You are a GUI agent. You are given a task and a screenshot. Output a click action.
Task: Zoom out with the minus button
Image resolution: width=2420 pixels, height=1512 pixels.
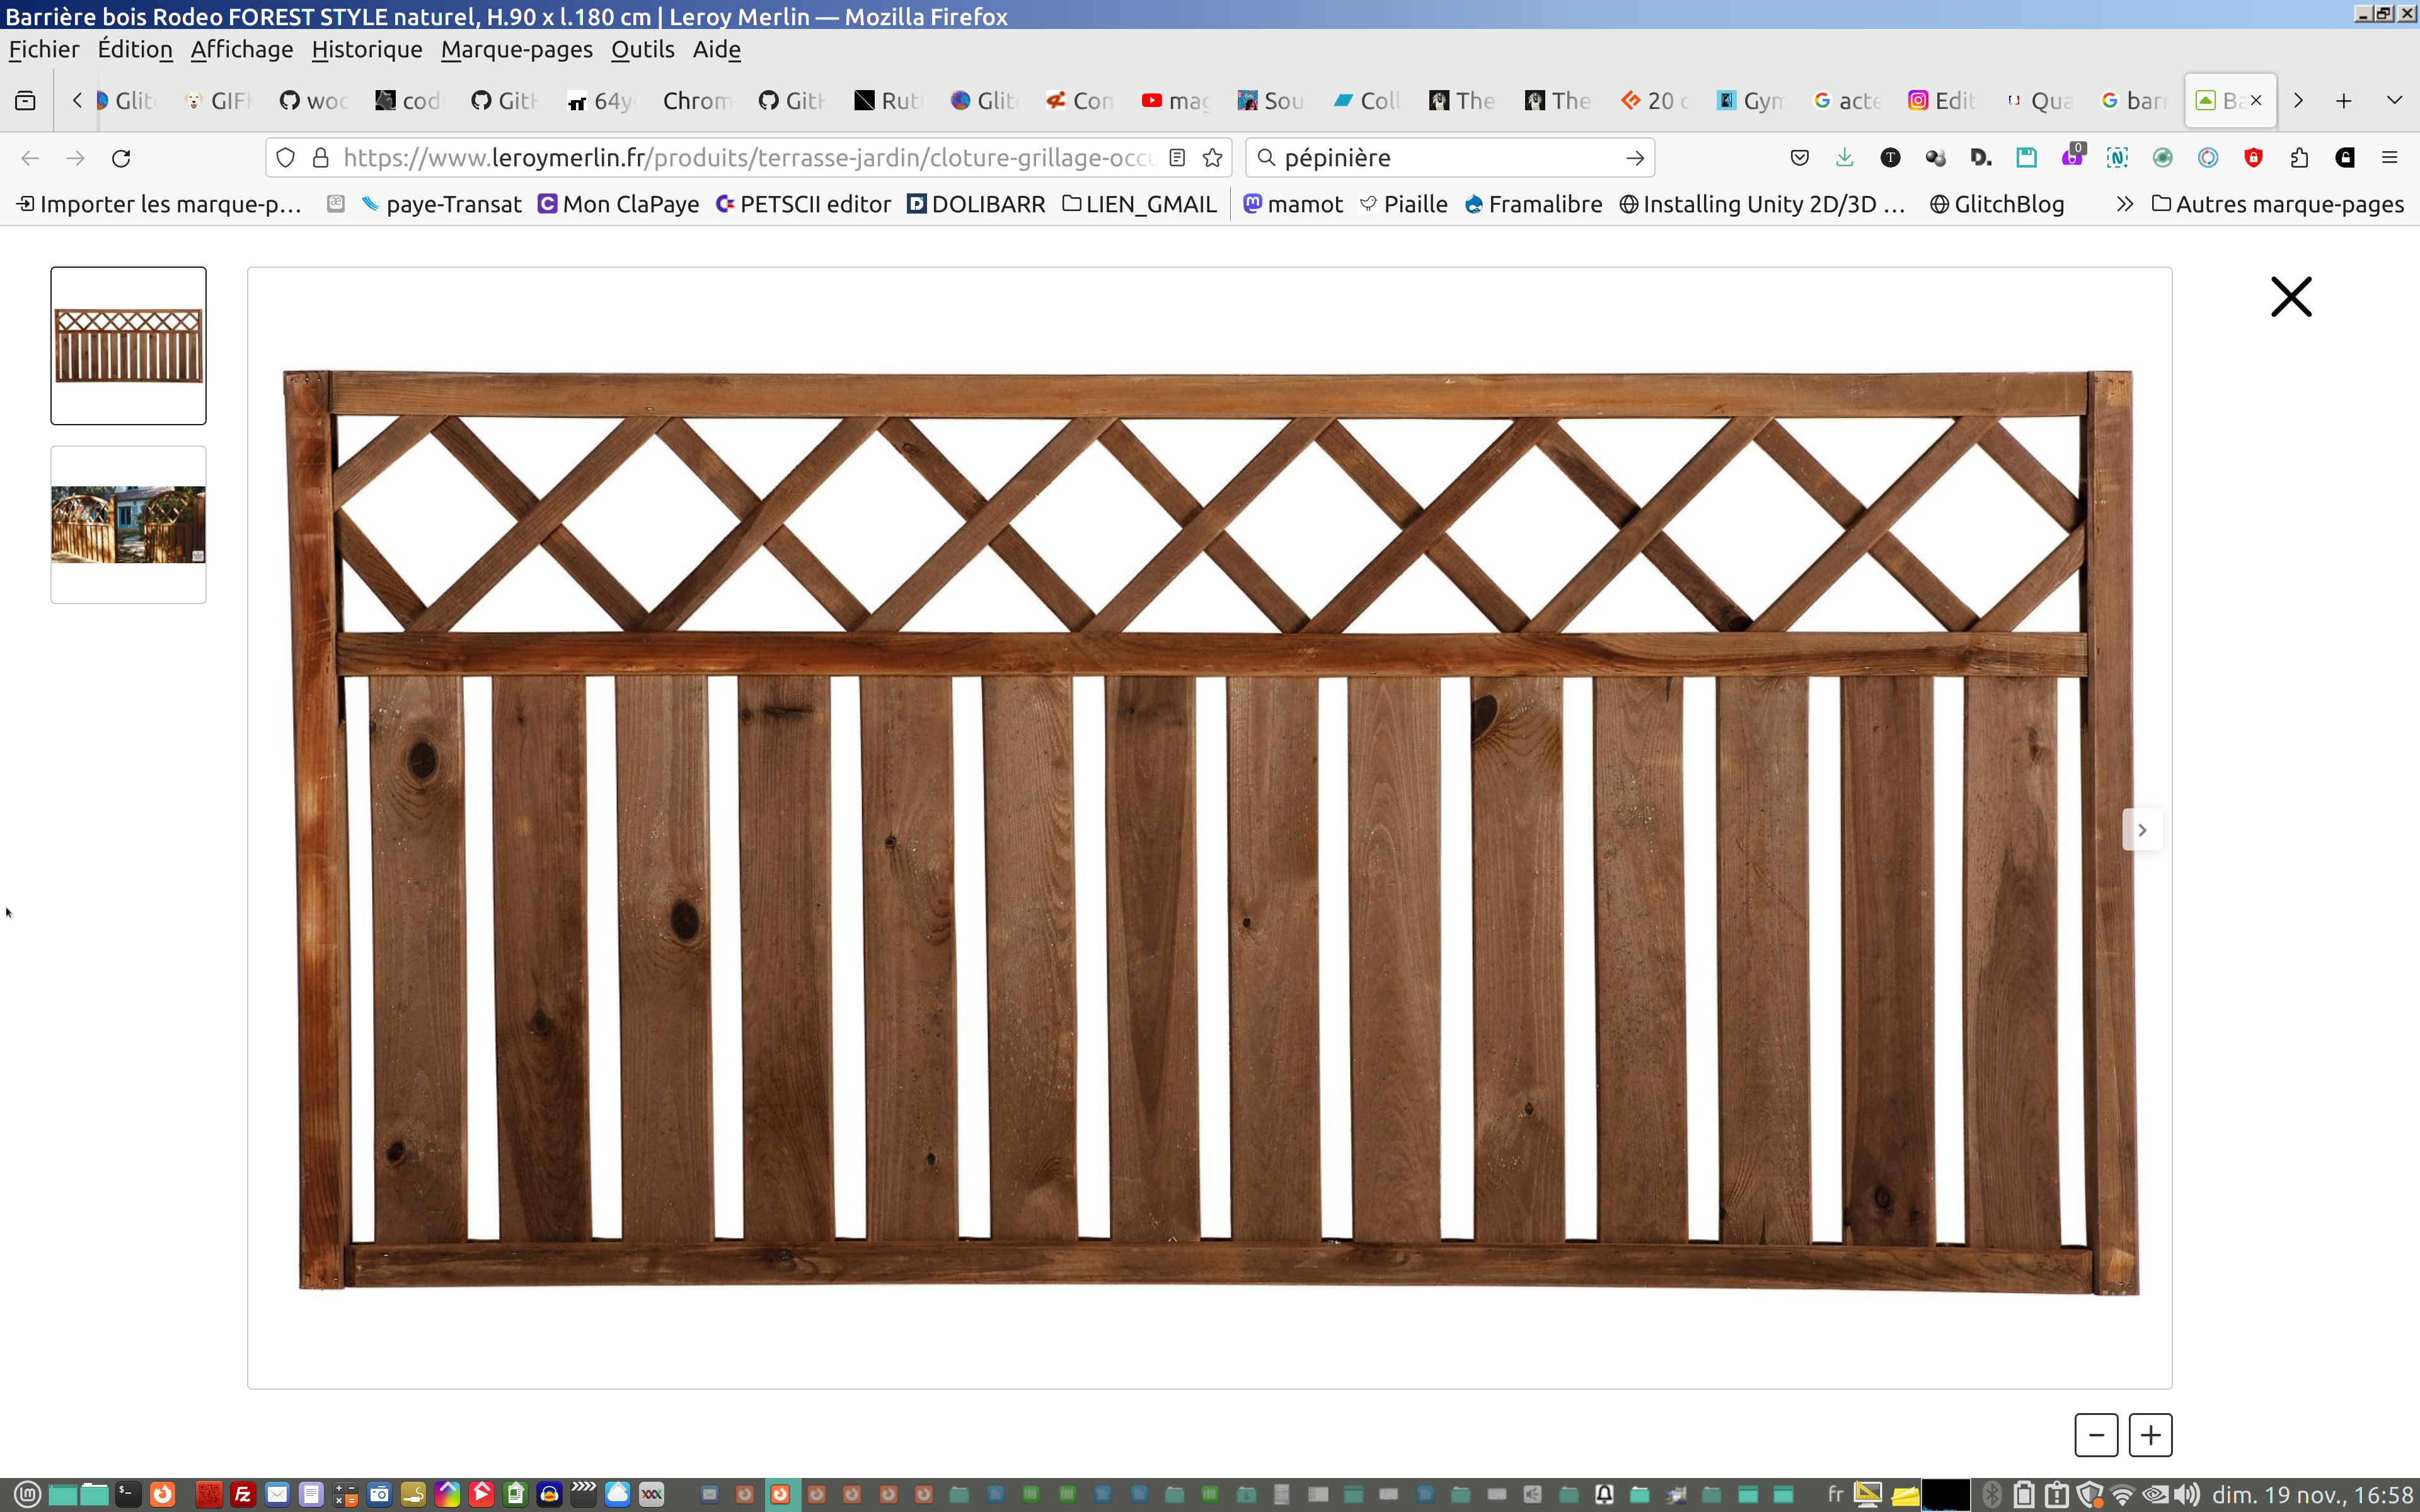pos(2096,1435)
